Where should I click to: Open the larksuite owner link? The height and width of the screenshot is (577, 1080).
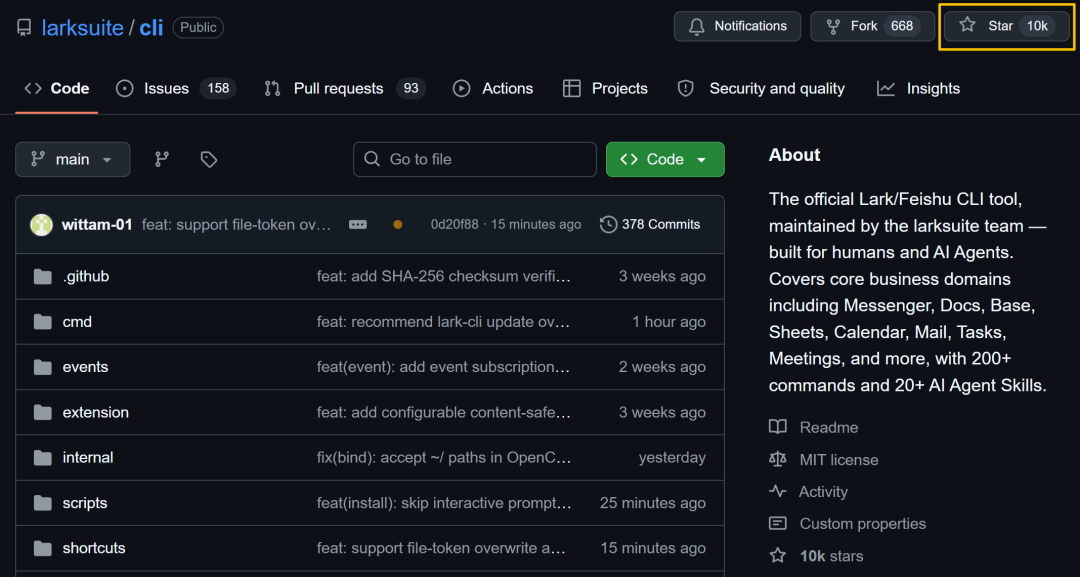(83, 28)
